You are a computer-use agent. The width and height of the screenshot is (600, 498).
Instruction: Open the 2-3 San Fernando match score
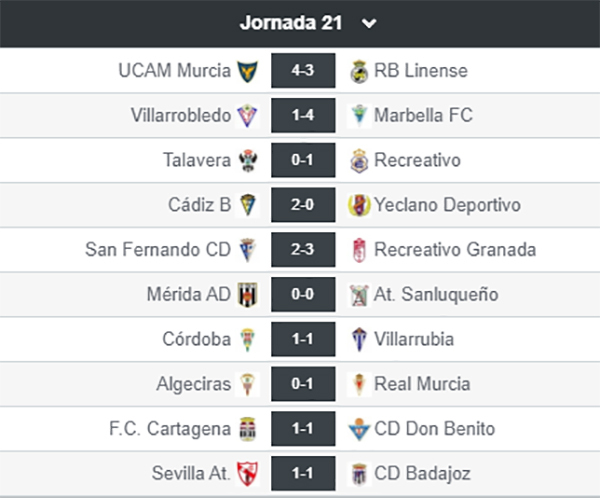pyautogui.click(x=303, y=250)
